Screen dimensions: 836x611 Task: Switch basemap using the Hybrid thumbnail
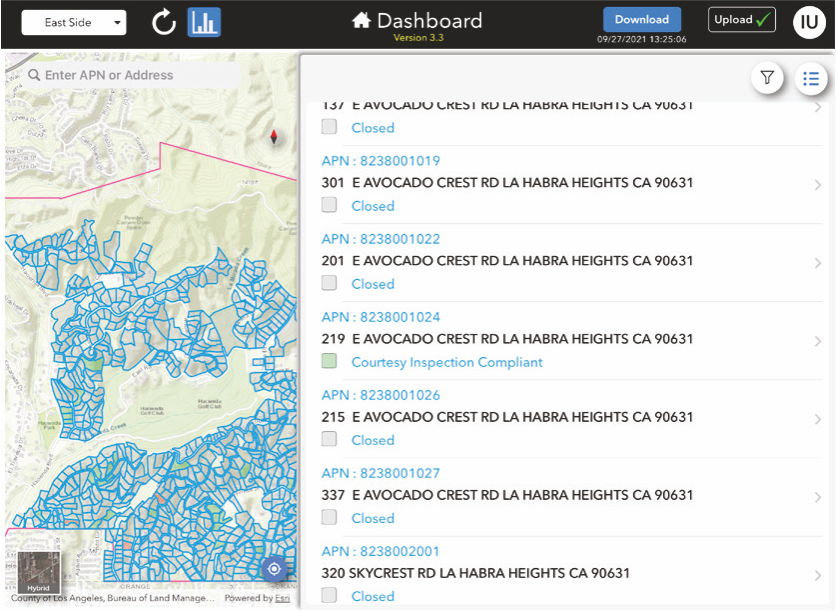pos(39,572)
